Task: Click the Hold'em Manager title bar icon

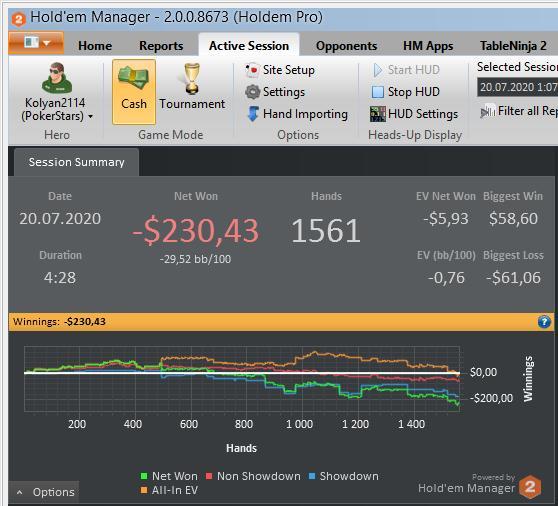Action: 19,19
